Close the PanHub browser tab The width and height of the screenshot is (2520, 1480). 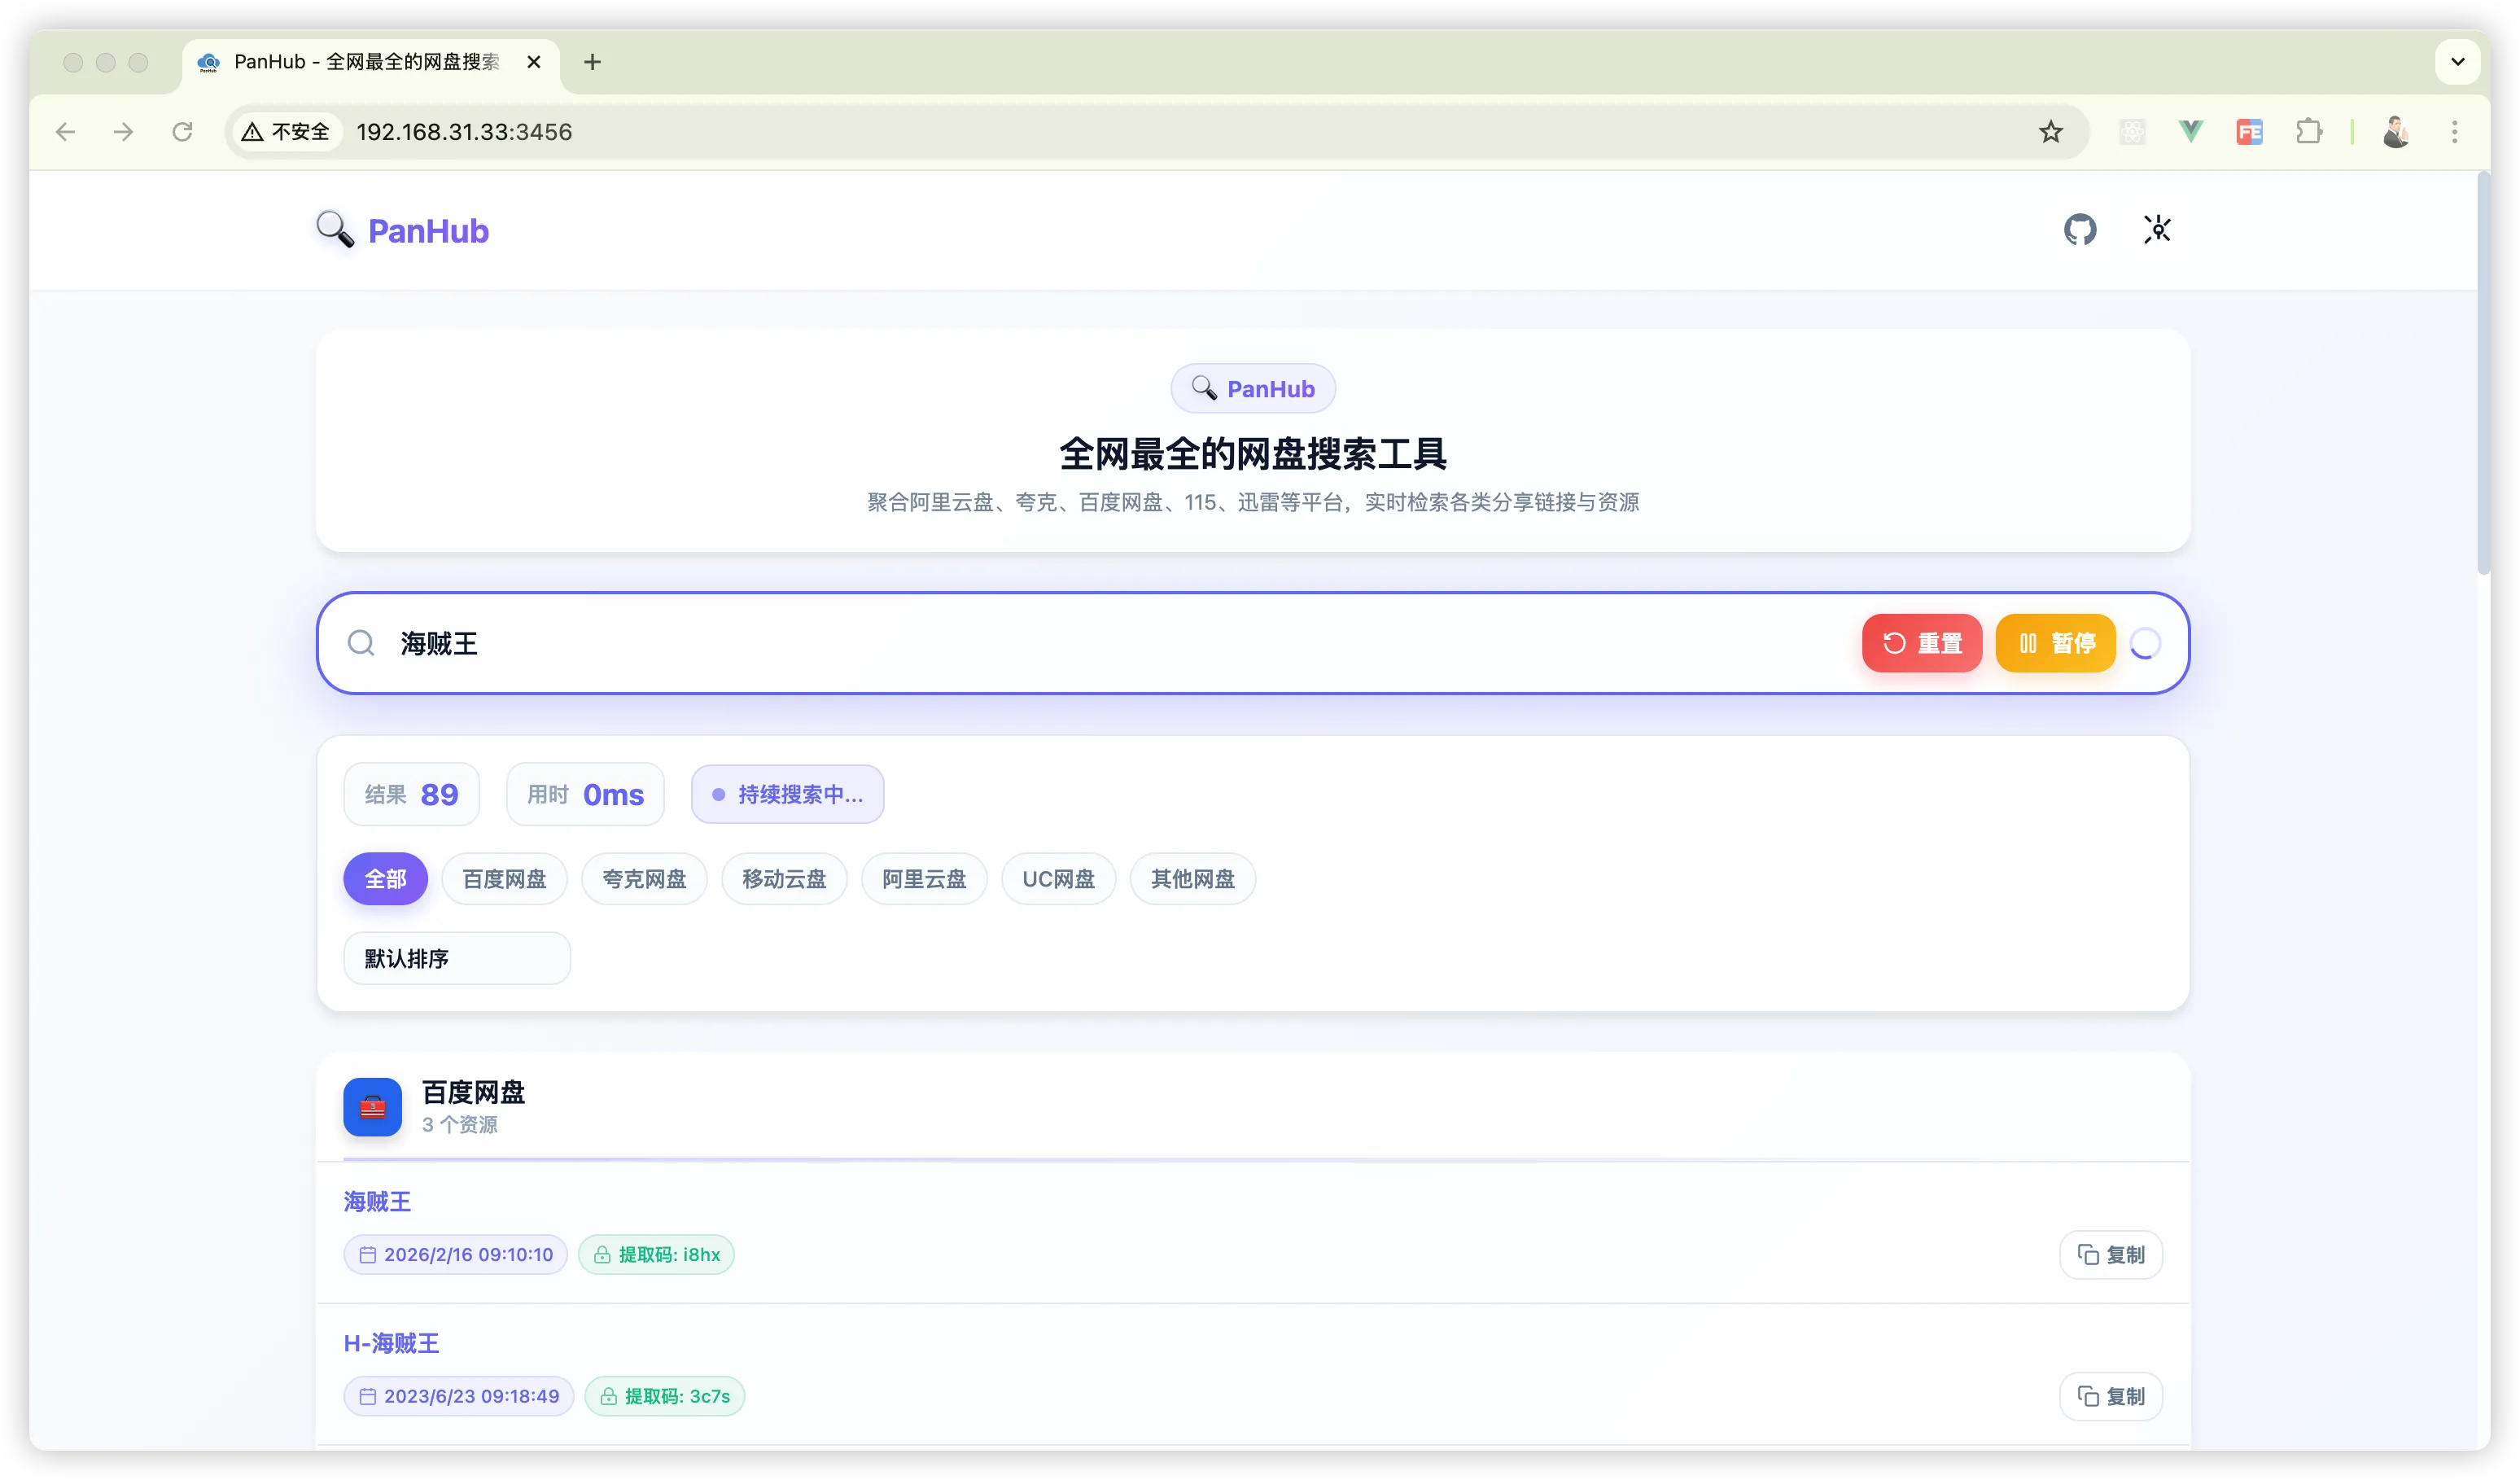pyautogui.click(x=534, y=62)
